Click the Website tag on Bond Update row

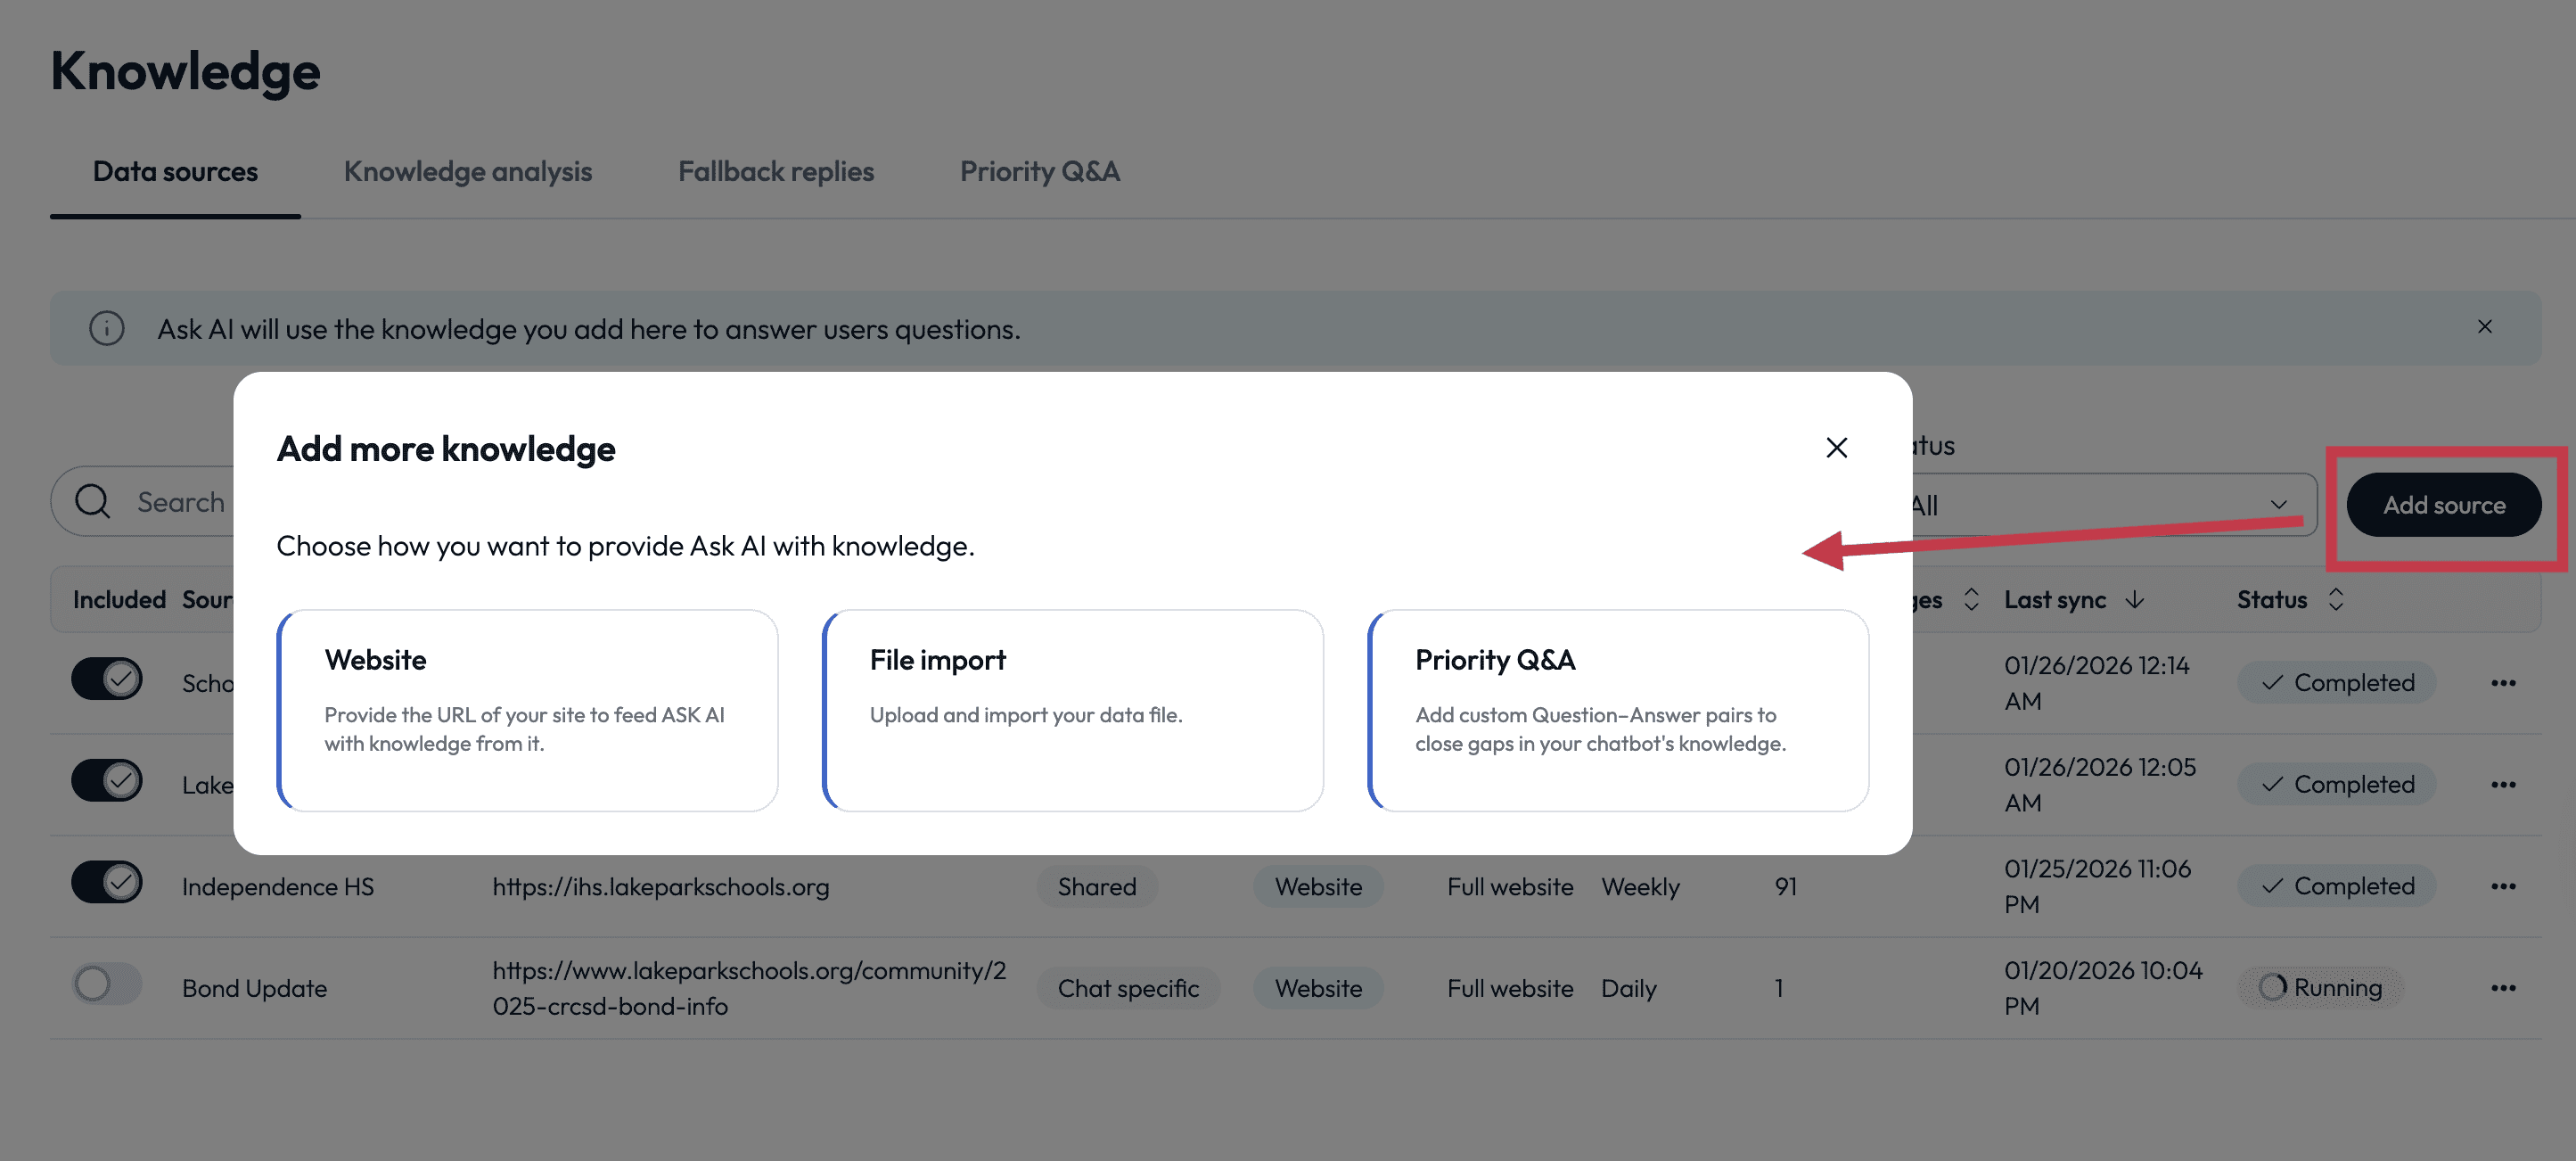pos(1318,988)
